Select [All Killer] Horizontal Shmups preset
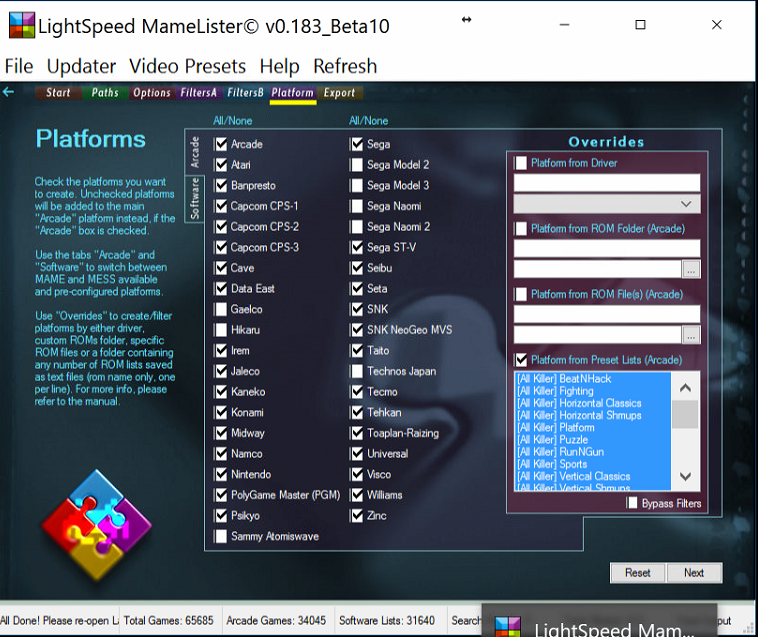758x637 pixels. [593, 415]
